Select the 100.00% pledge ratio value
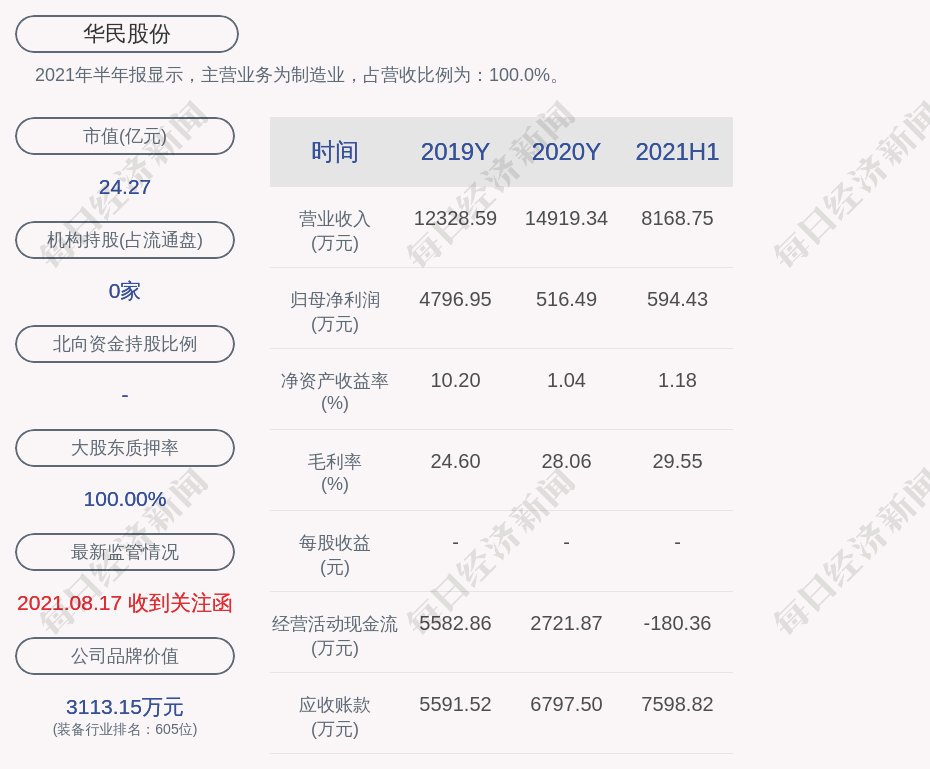 tap(125, 499)
